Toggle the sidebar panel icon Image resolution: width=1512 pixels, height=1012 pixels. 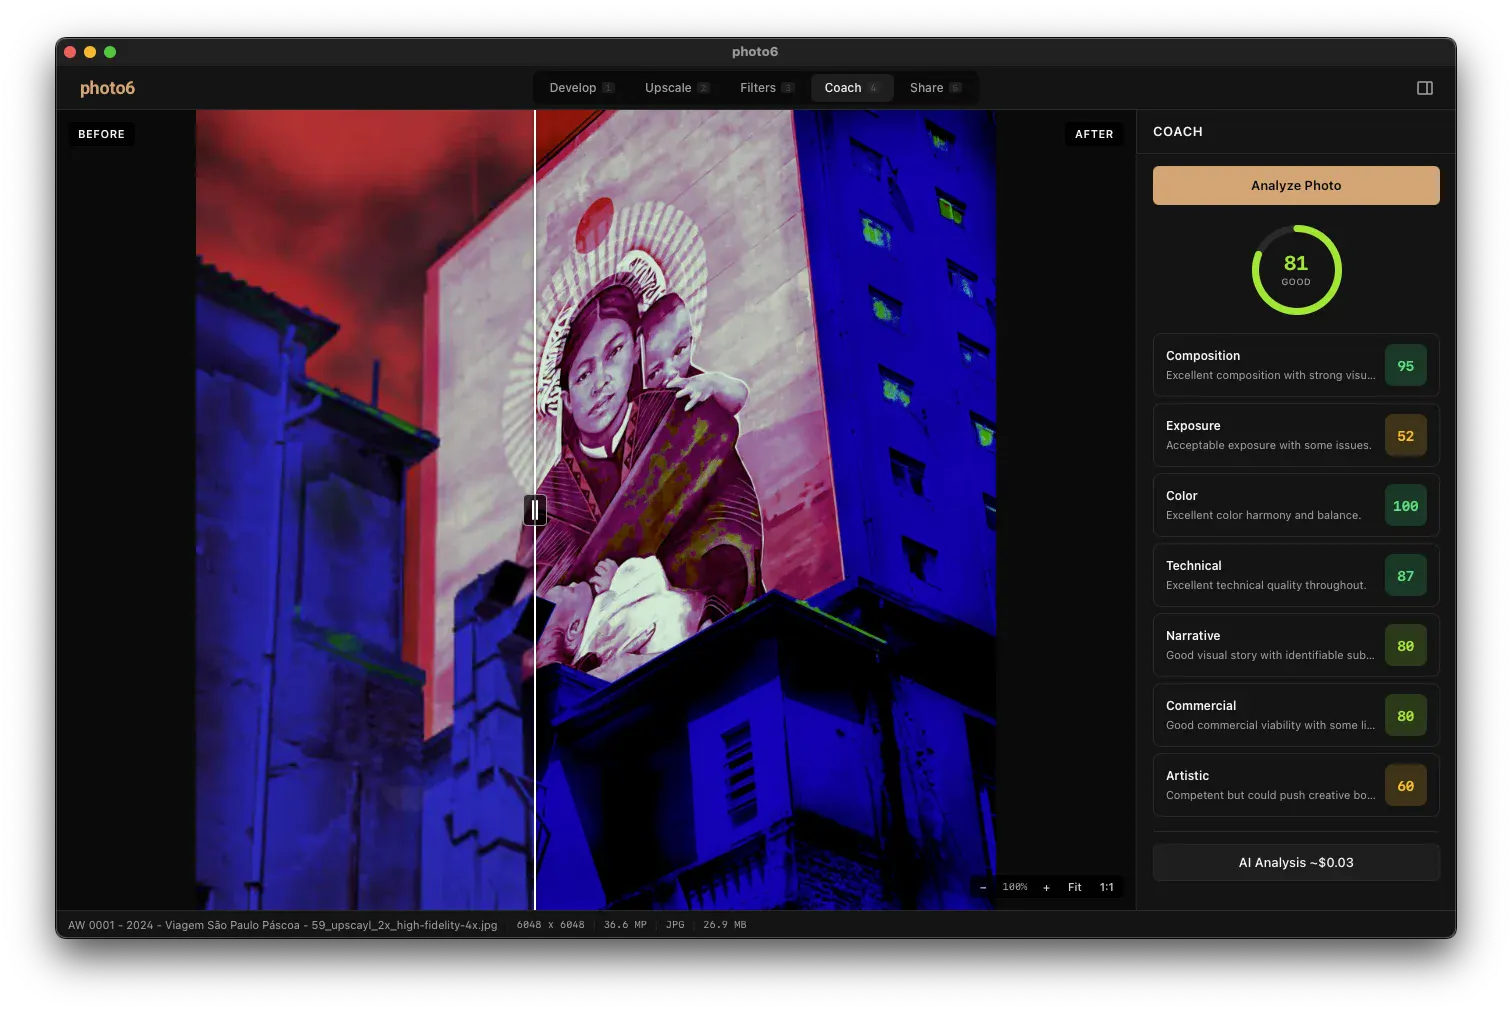tap(1425, 88)
